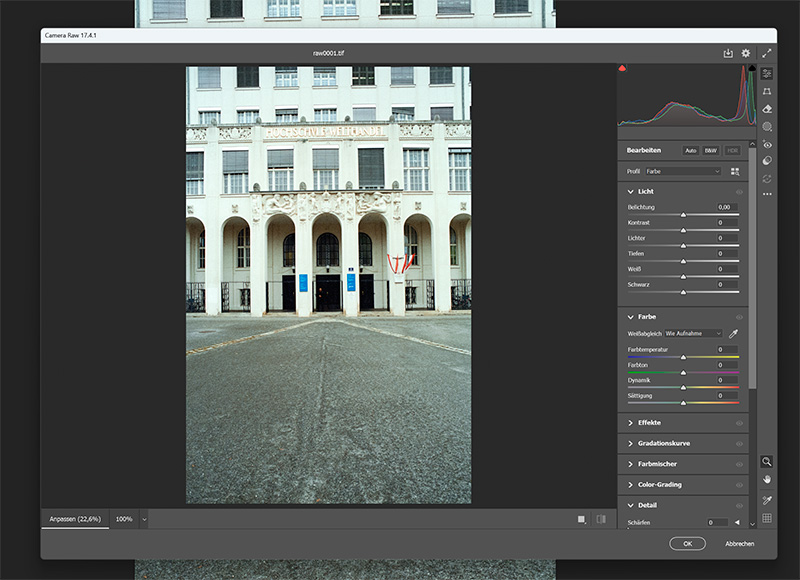This screenshot has width=800, height=580.
Task: Click the Schärfen disclosure triangle
Action: (737, 522)
